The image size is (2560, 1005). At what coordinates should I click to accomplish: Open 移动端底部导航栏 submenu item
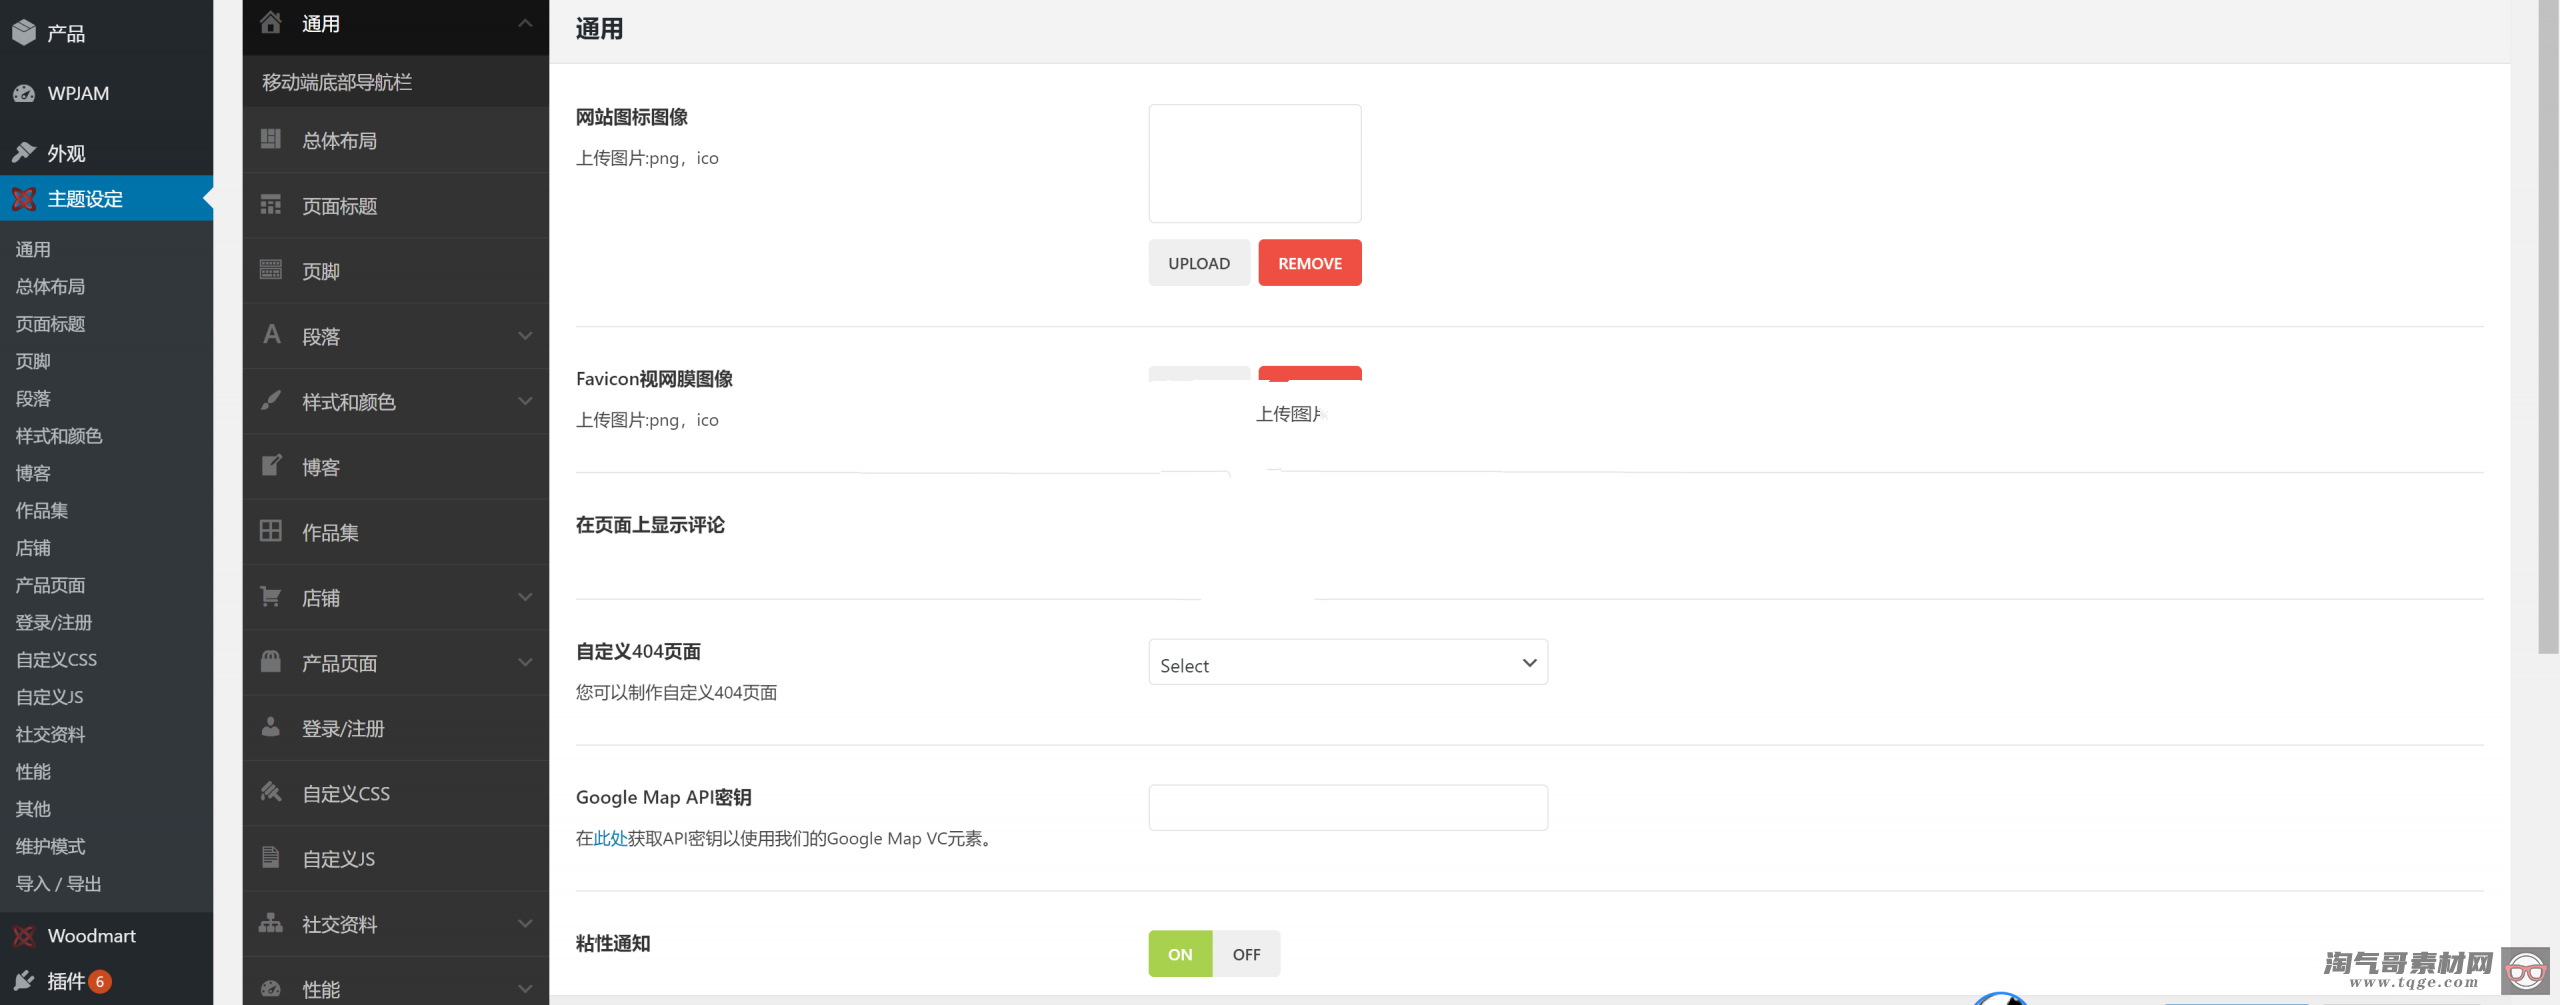(396, 82)
